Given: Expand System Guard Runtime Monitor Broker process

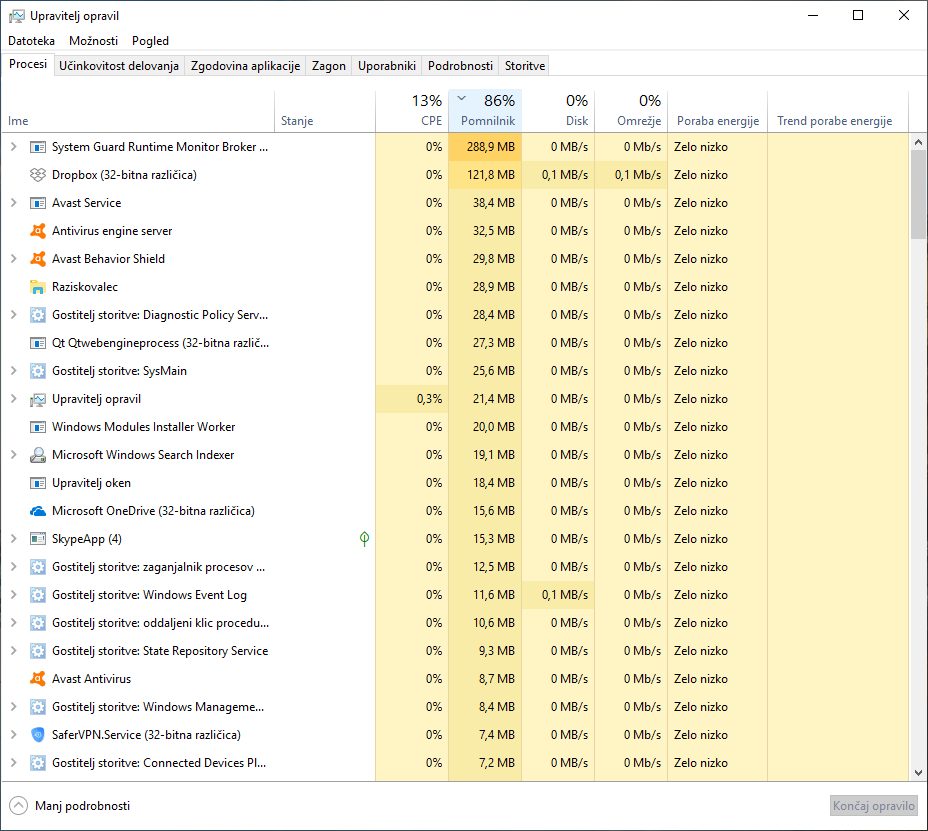Looking at the screenshot, I should coord(14,147).
